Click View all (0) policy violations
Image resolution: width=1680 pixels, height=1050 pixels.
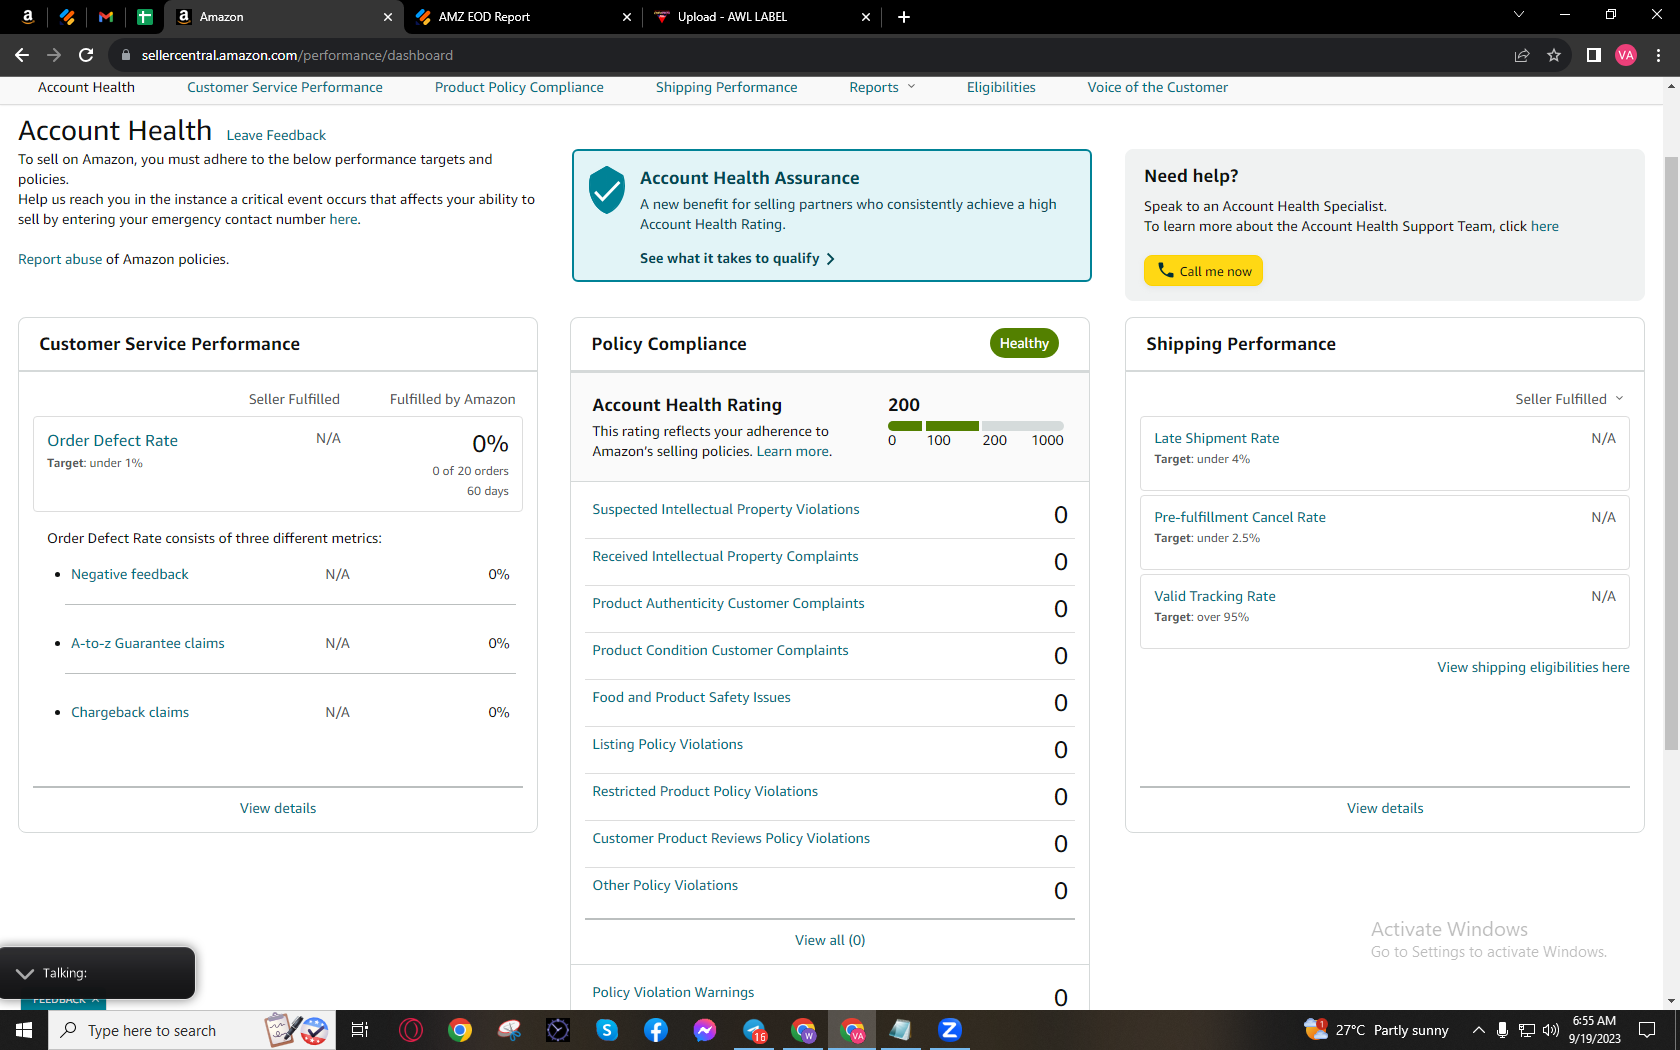point(830,941)
